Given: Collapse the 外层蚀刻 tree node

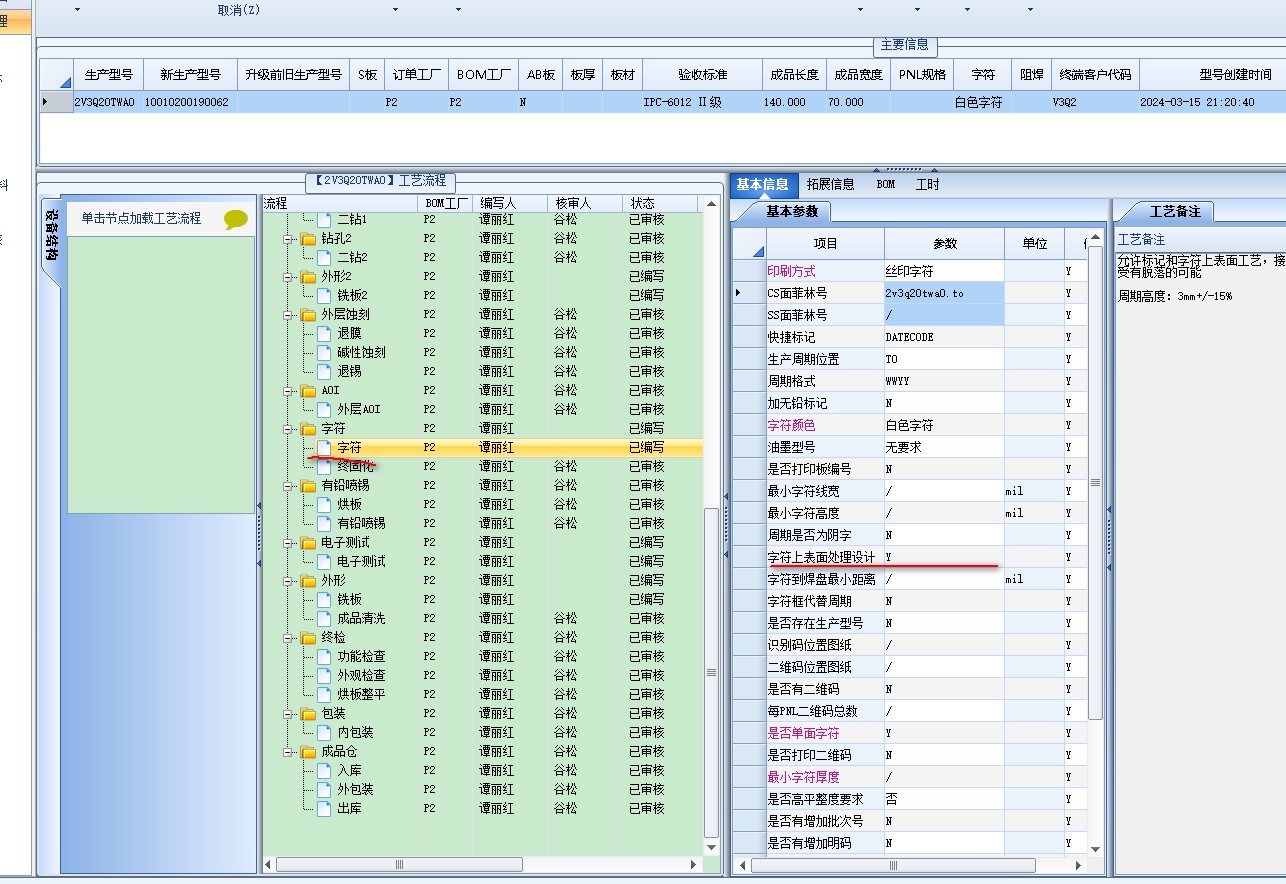Looking at the screenshot, I should click(x=288, y=315).
